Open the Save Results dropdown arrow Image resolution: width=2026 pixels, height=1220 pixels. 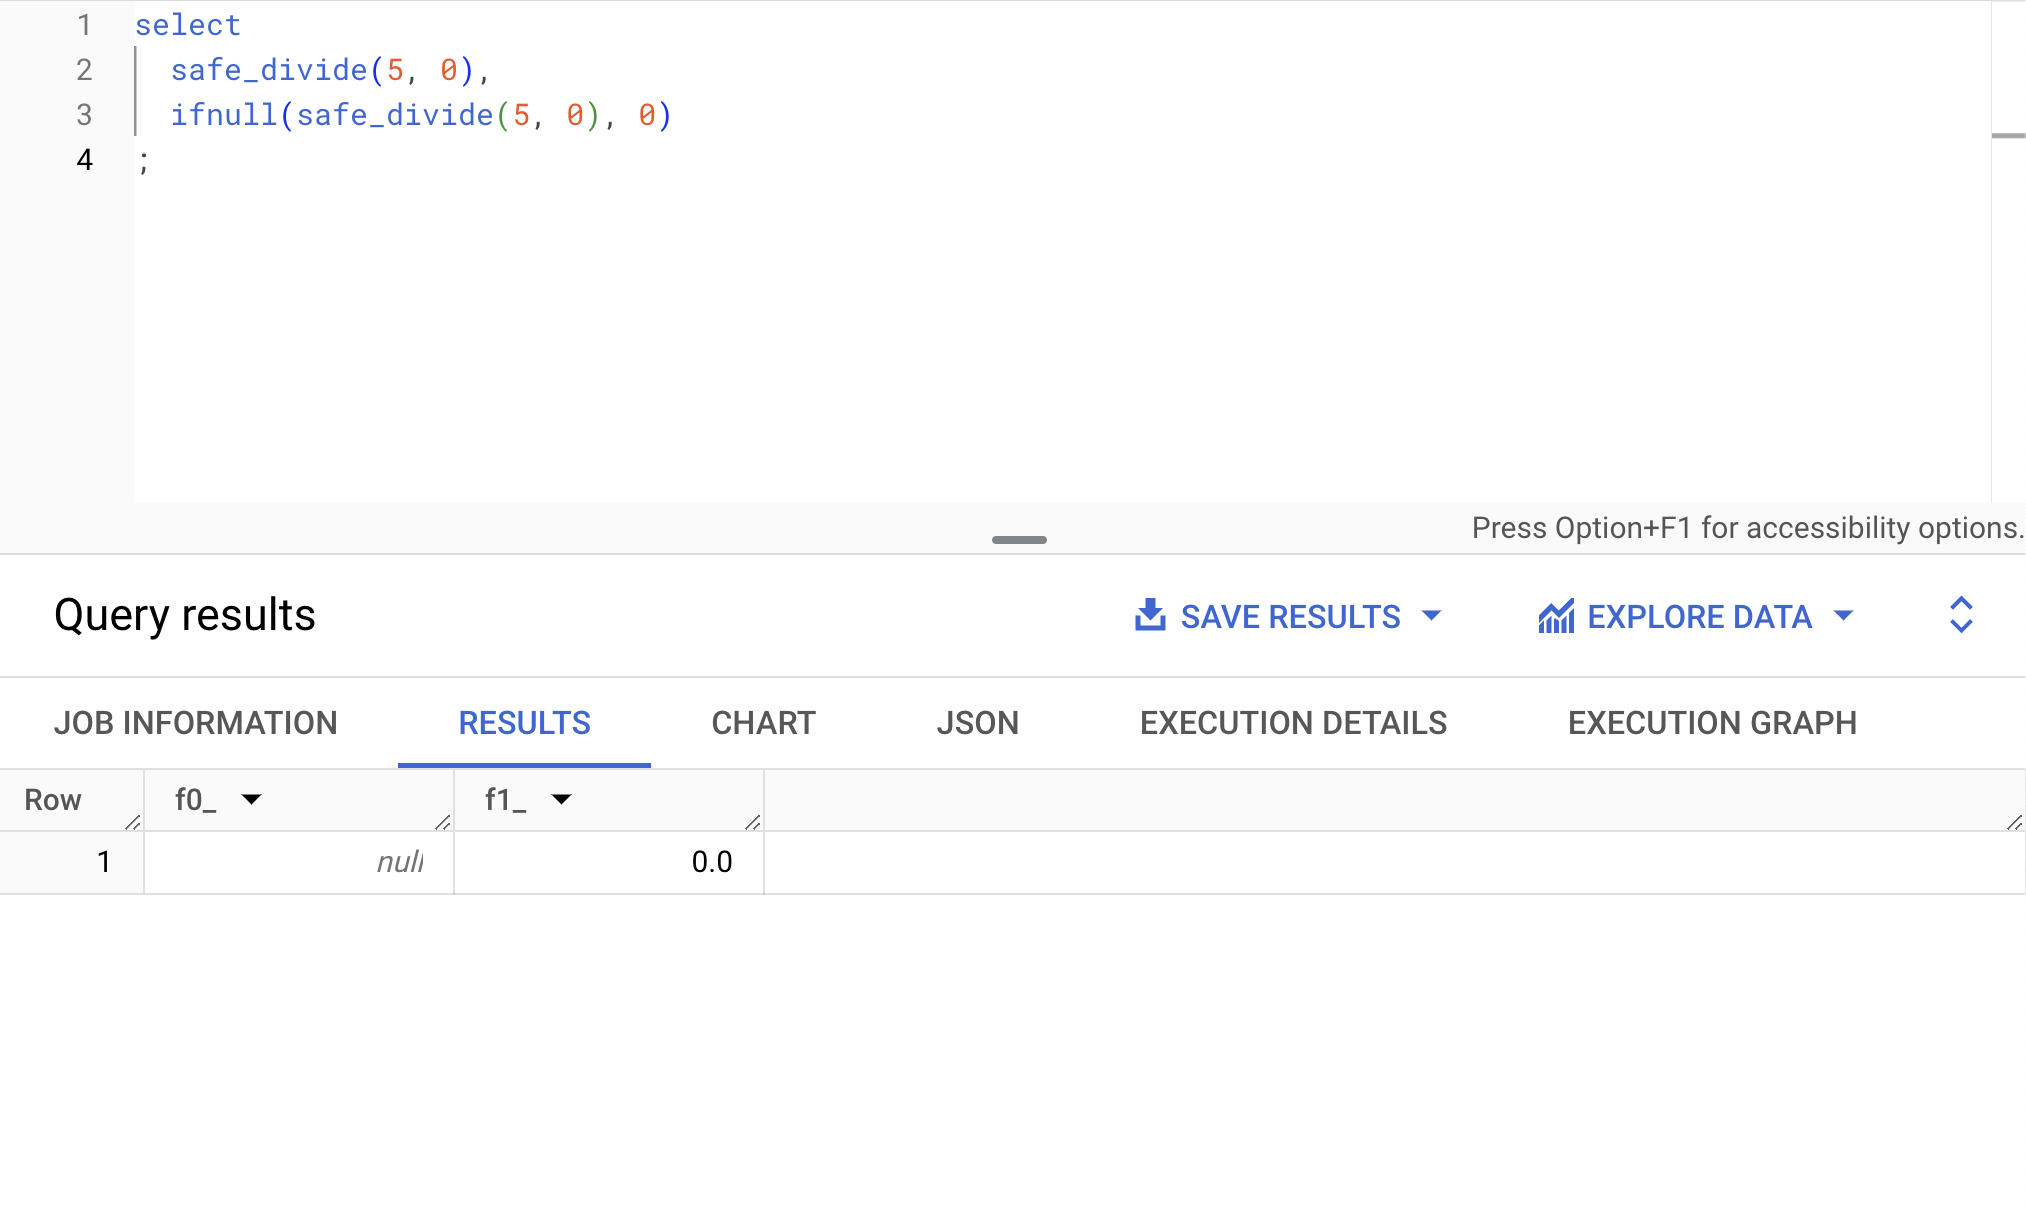click(1432, 615)
